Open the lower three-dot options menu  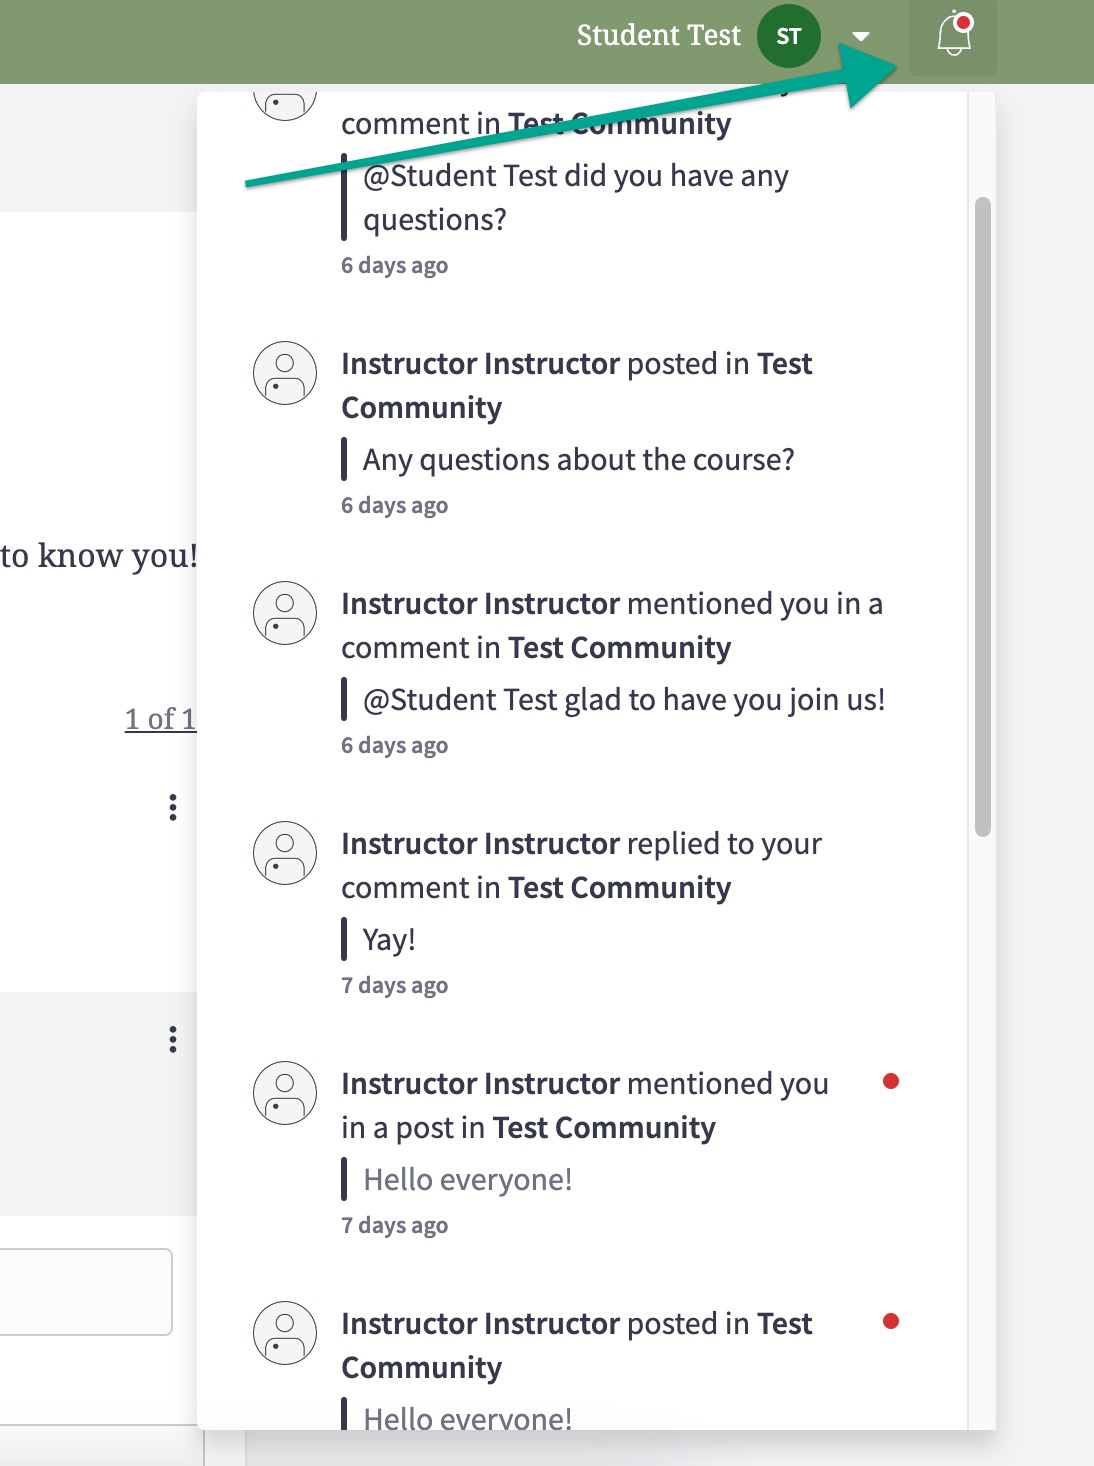[x=174, y=1038]
